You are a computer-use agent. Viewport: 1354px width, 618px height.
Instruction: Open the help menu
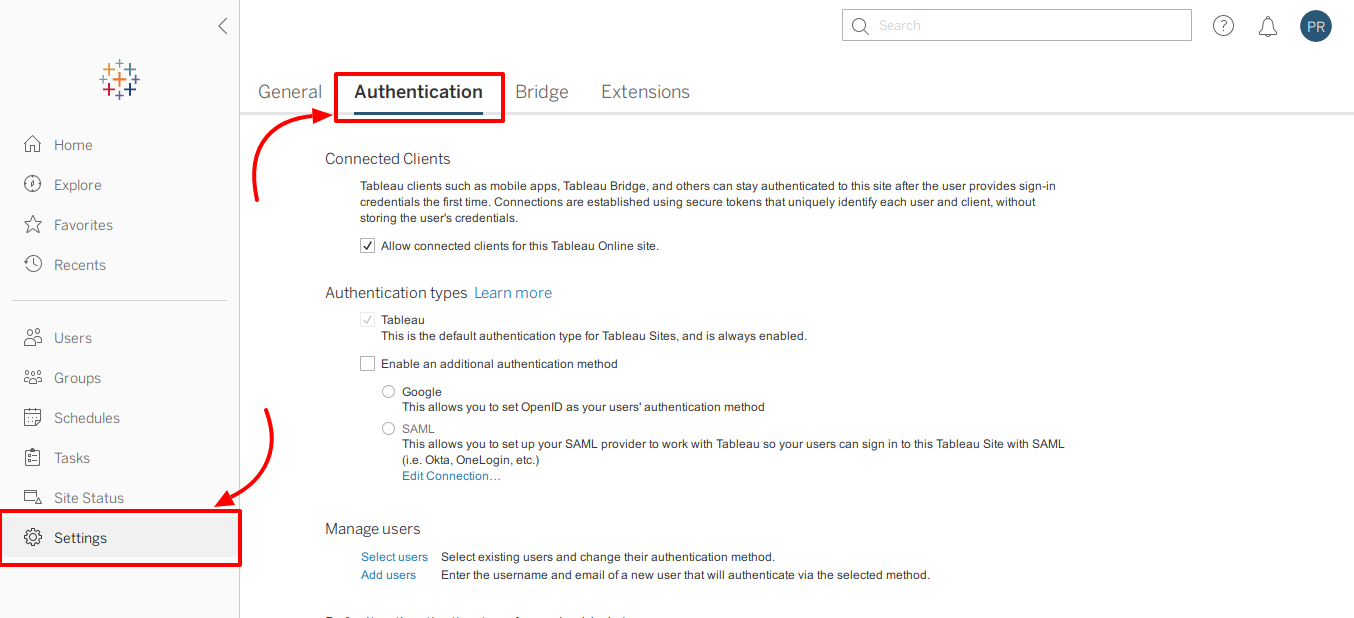(x=1223, y=25)
